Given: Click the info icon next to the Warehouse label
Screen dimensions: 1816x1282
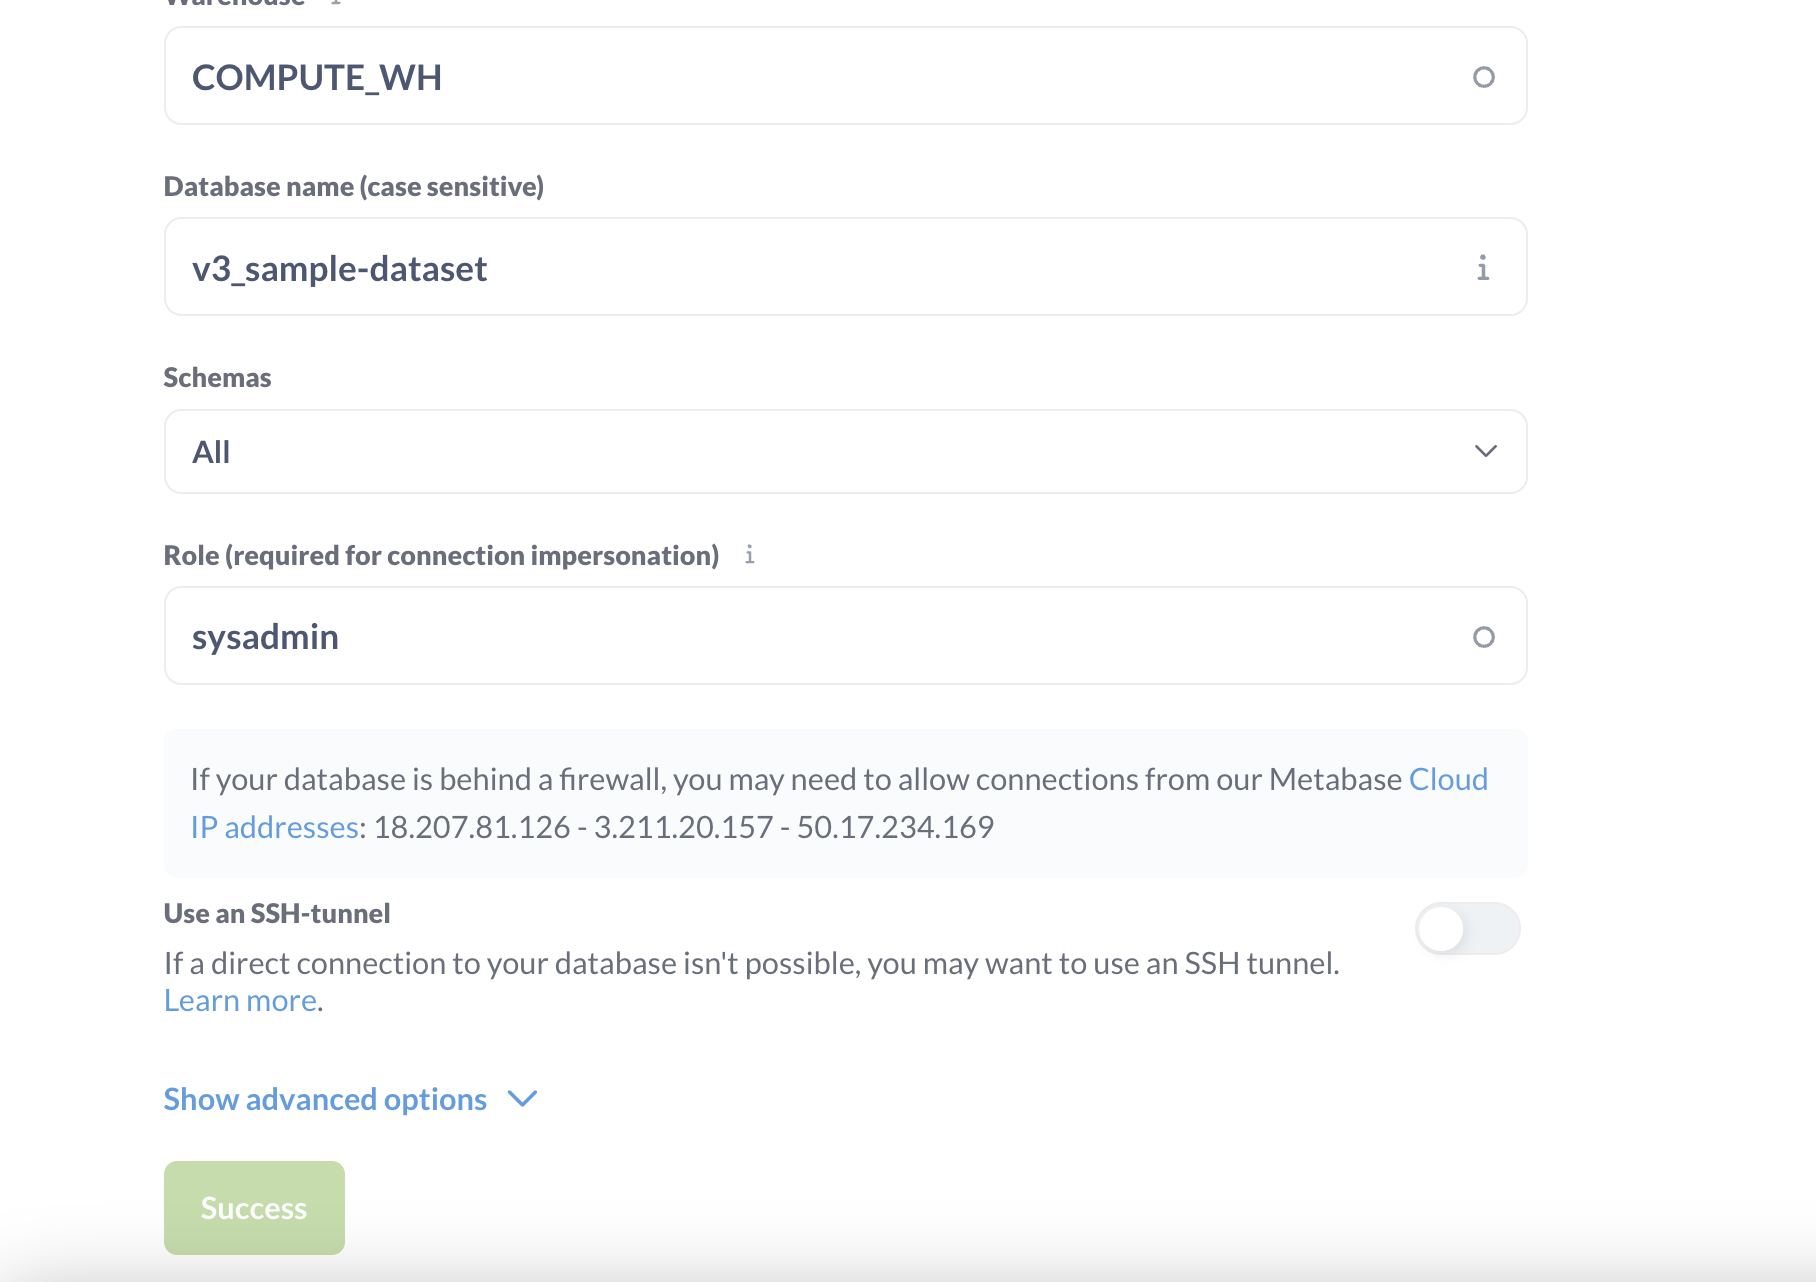Looking at the screenshot, I should [x=335, y=4].
